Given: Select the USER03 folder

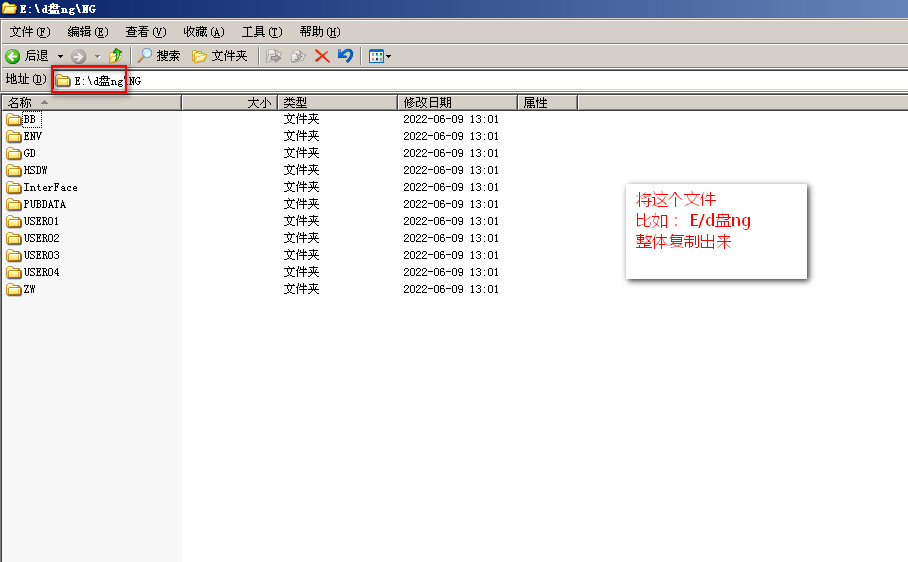Looking at the screenshot, I should (x=41, y=255).
